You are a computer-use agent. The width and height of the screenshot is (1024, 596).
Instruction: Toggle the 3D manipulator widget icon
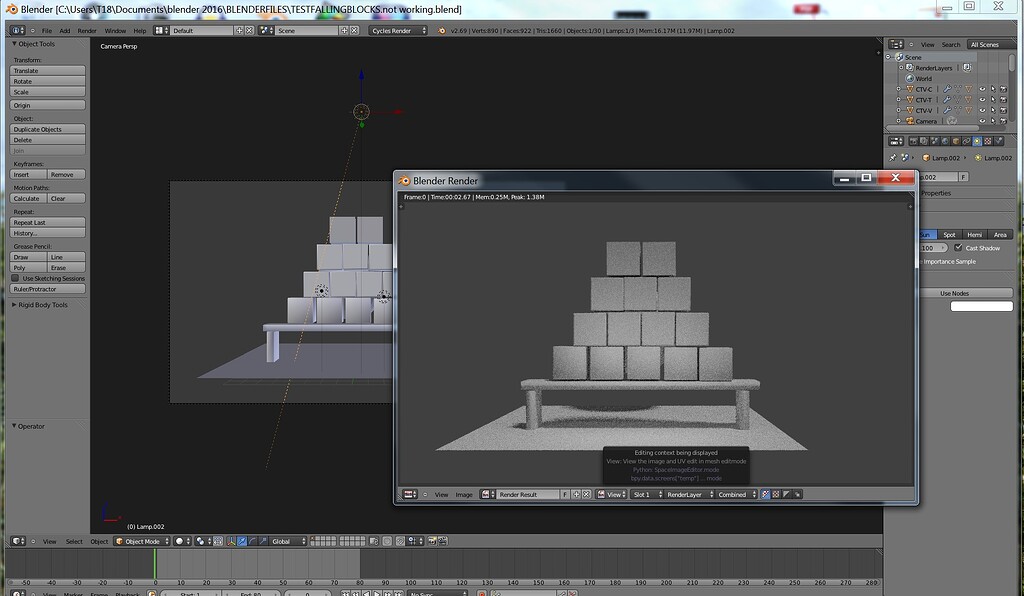[x=231, y=541]
